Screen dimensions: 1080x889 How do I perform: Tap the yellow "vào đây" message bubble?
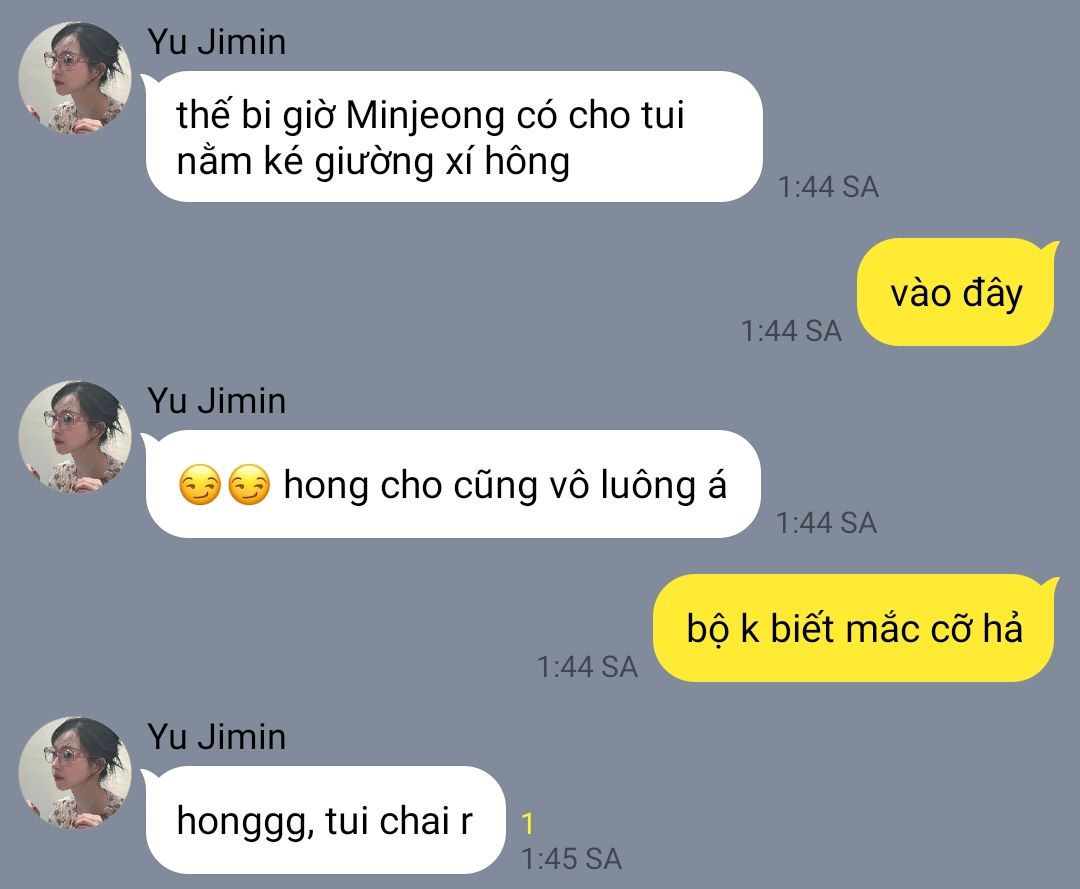956,292
